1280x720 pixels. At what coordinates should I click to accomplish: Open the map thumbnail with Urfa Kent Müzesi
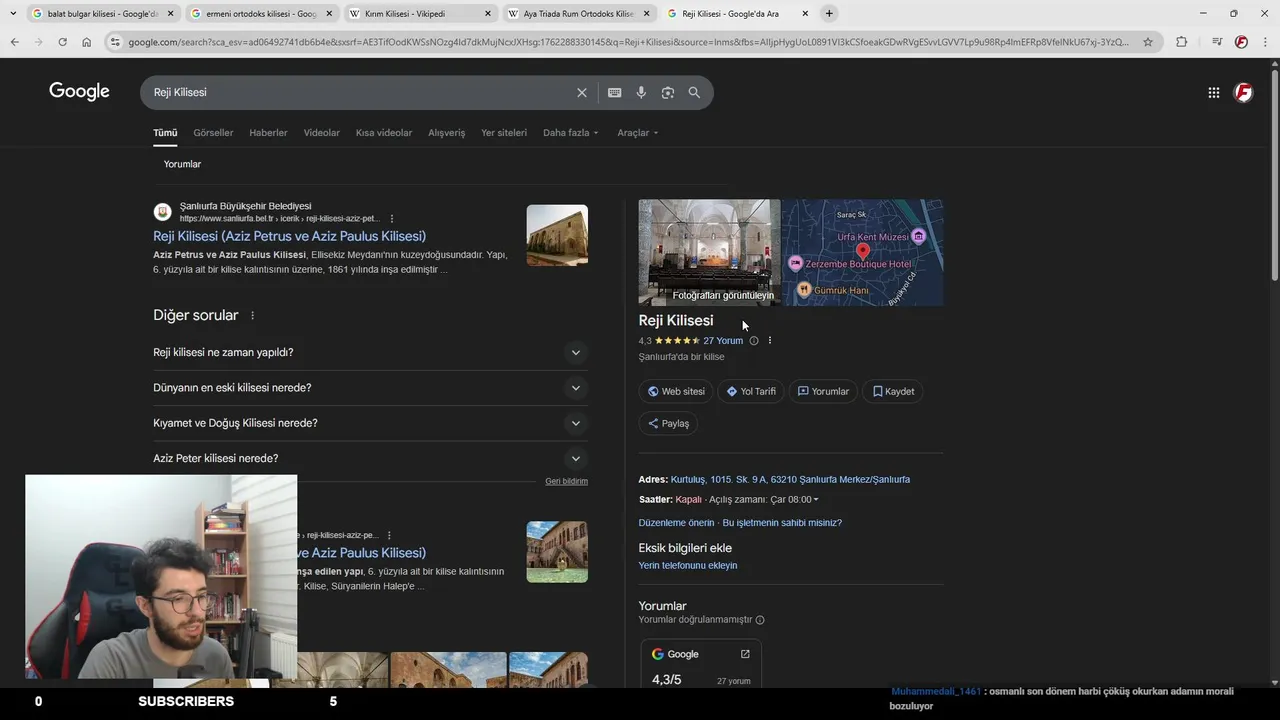pos(863,252)
